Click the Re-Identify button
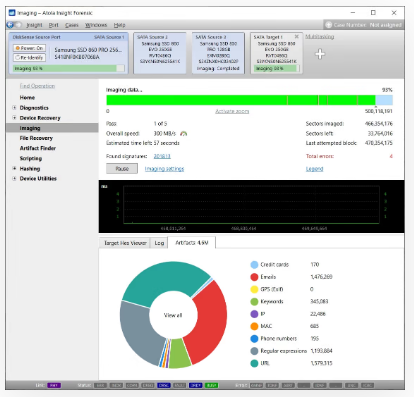 (29, 58)
